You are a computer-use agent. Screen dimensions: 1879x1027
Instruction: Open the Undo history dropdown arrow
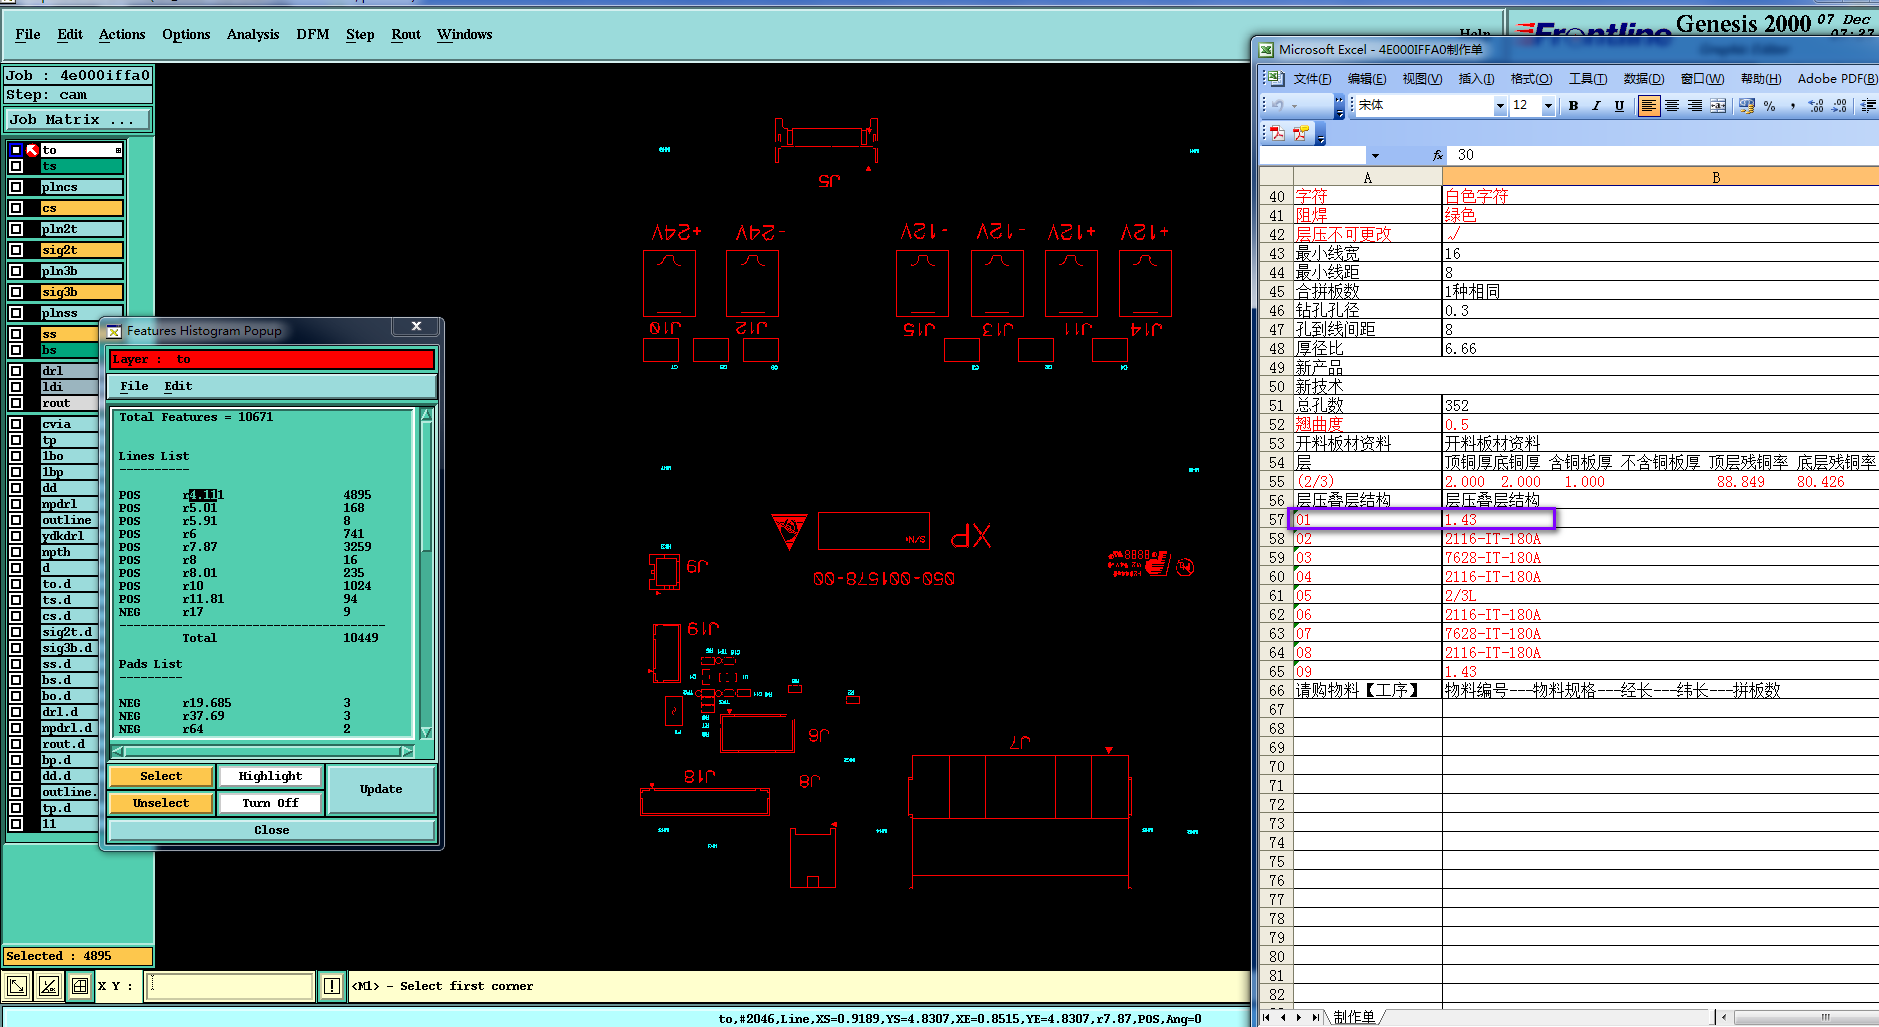[1294, 106]
